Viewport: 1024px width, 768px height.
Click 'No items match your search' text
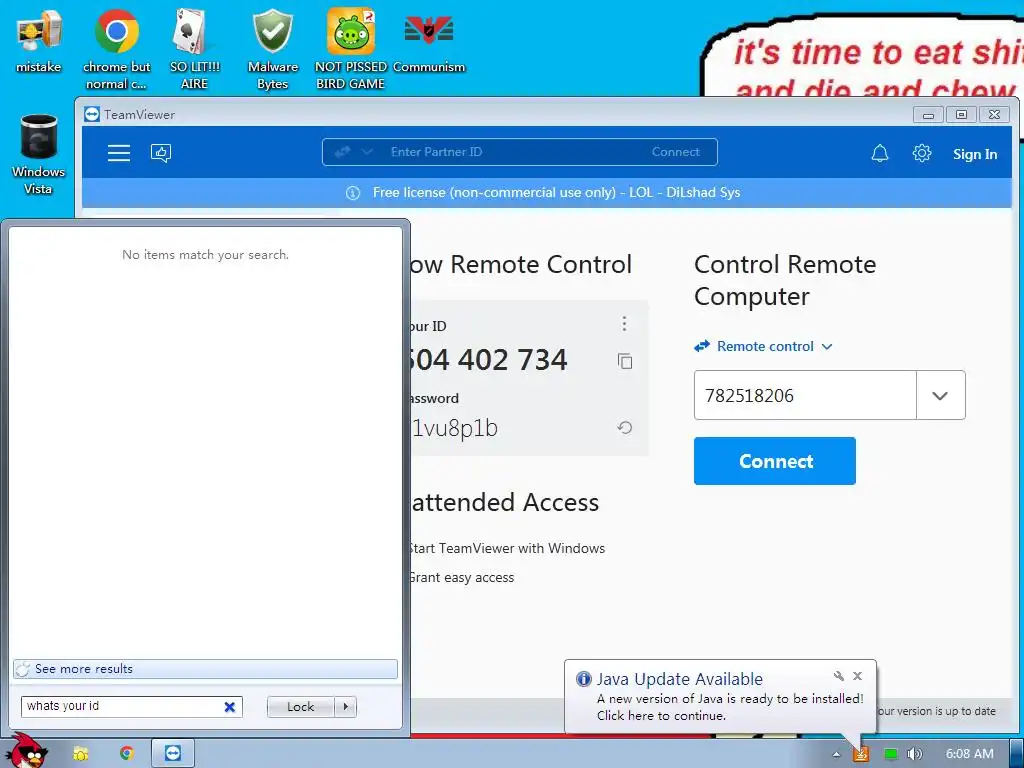(x=205, y=255)
